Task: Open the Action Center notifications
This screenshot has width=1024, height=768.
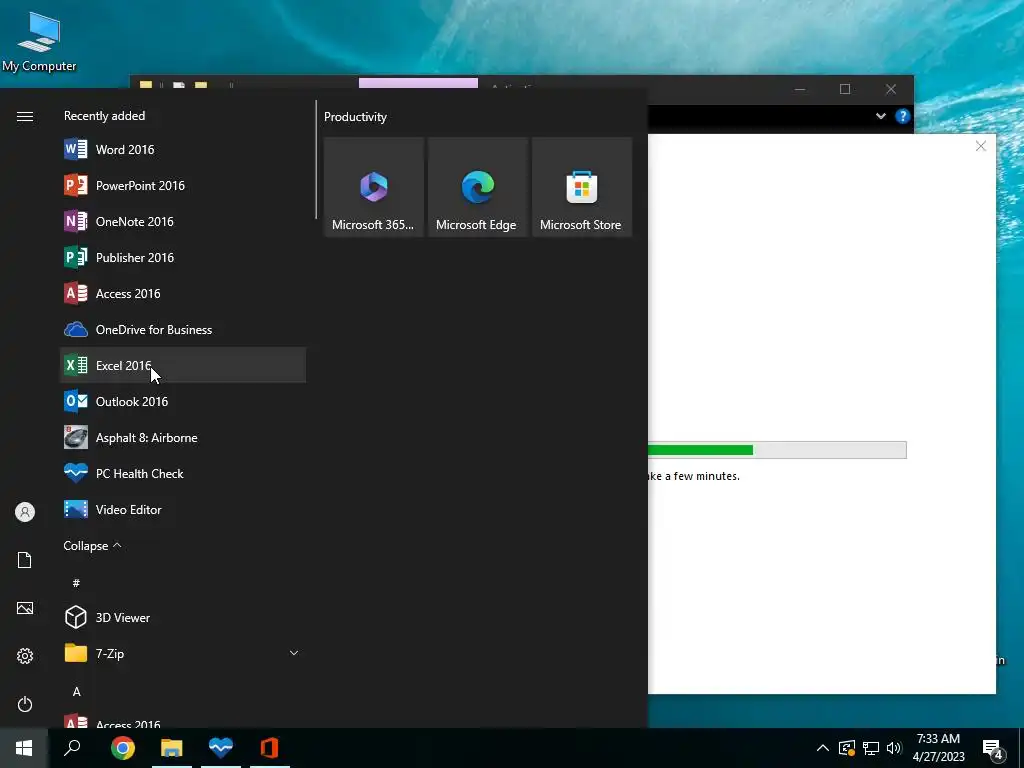Action: coord(993,748)
